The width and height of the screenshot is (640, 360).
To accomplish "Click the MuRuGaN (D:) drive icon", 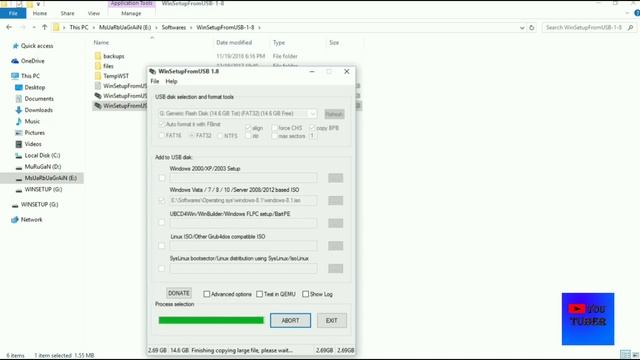I will pyautogui.click(x=18, y=167).
